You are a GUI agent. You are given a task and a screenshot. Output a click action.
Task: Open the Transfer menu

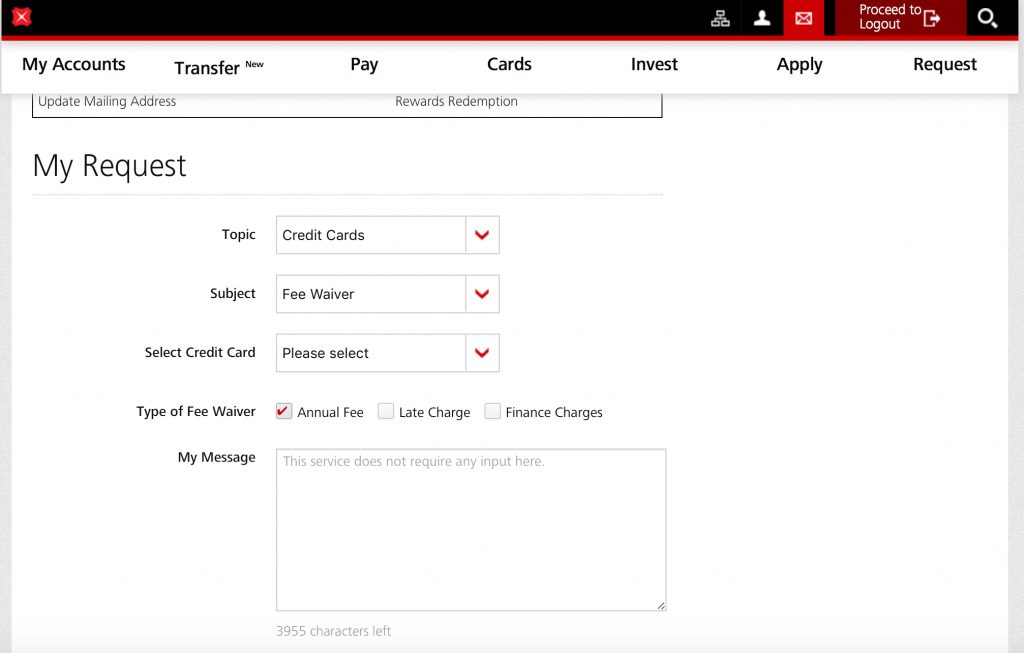click(218, 67)
